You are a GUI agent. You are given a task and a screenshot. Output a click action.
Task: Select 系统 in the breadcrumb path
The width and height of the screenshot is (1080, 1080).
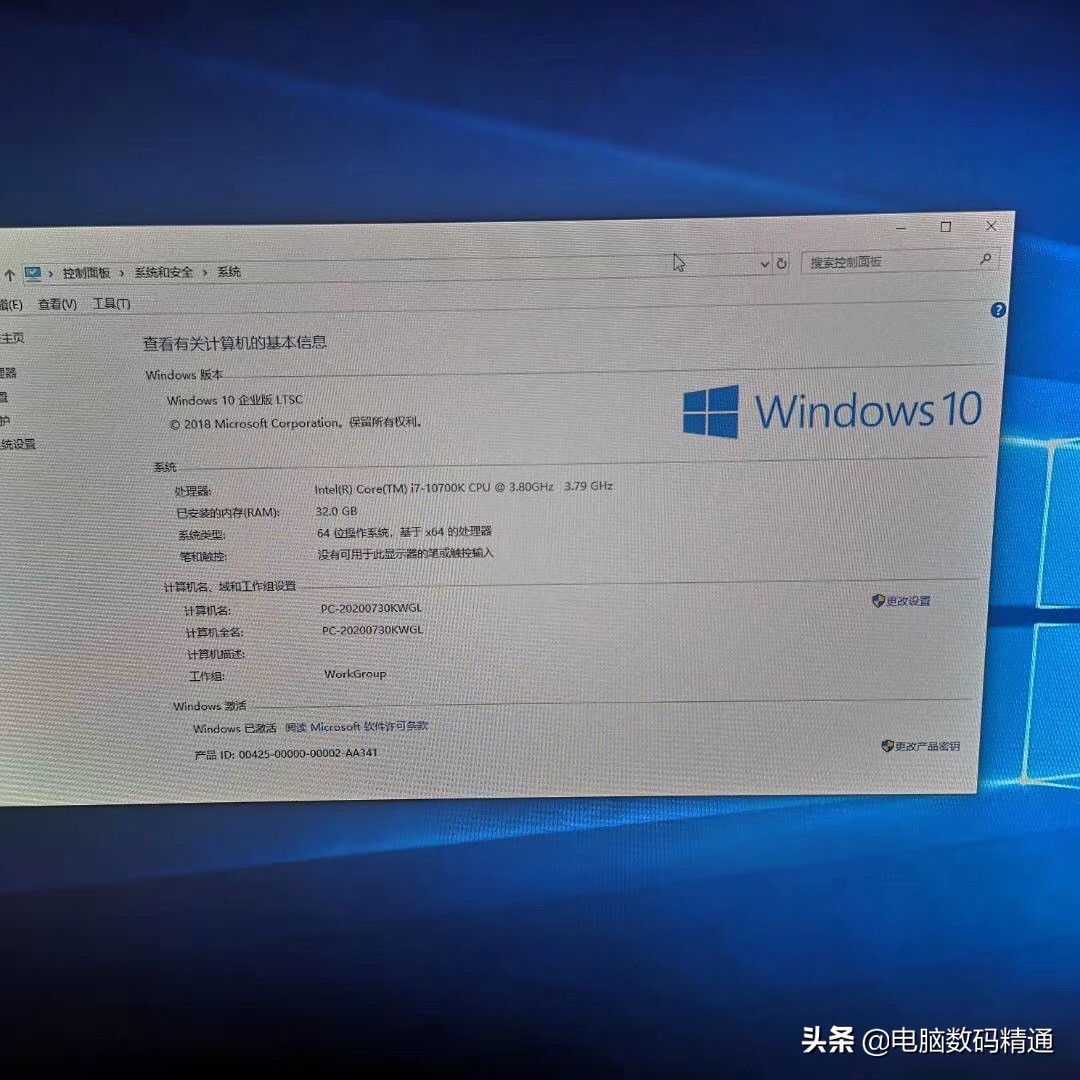229,271
